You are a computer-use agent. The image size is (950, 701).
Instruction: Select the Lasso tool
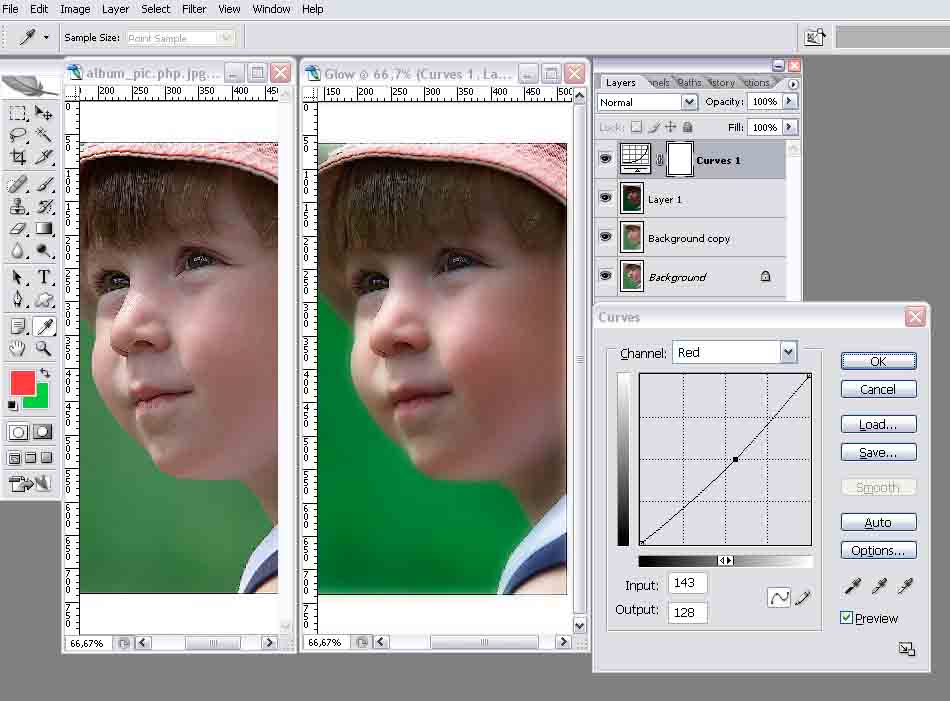pos(18,135)
